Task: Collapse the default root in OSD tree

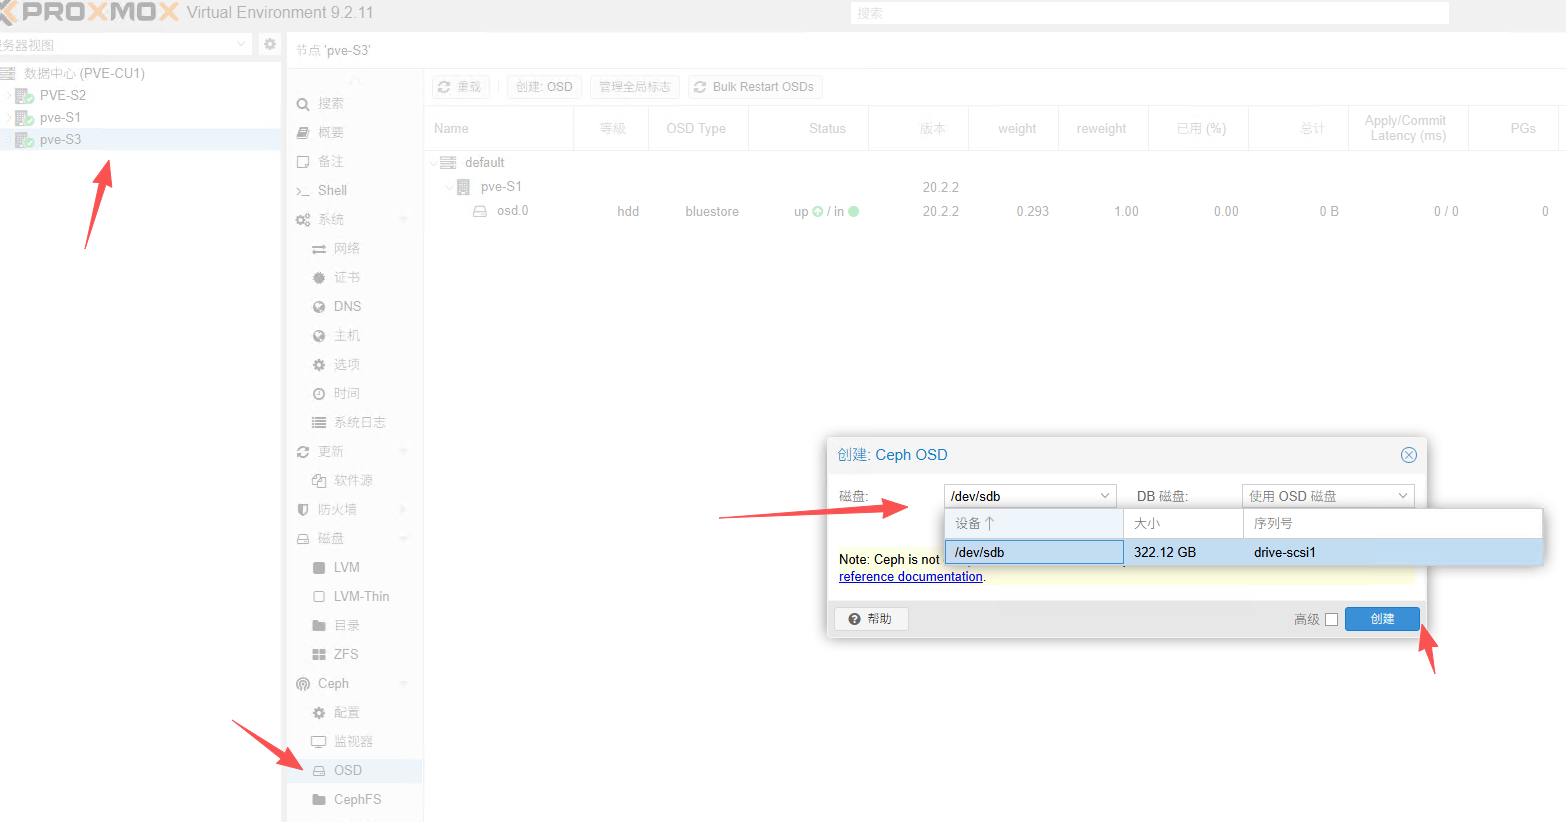Action: 433,162
